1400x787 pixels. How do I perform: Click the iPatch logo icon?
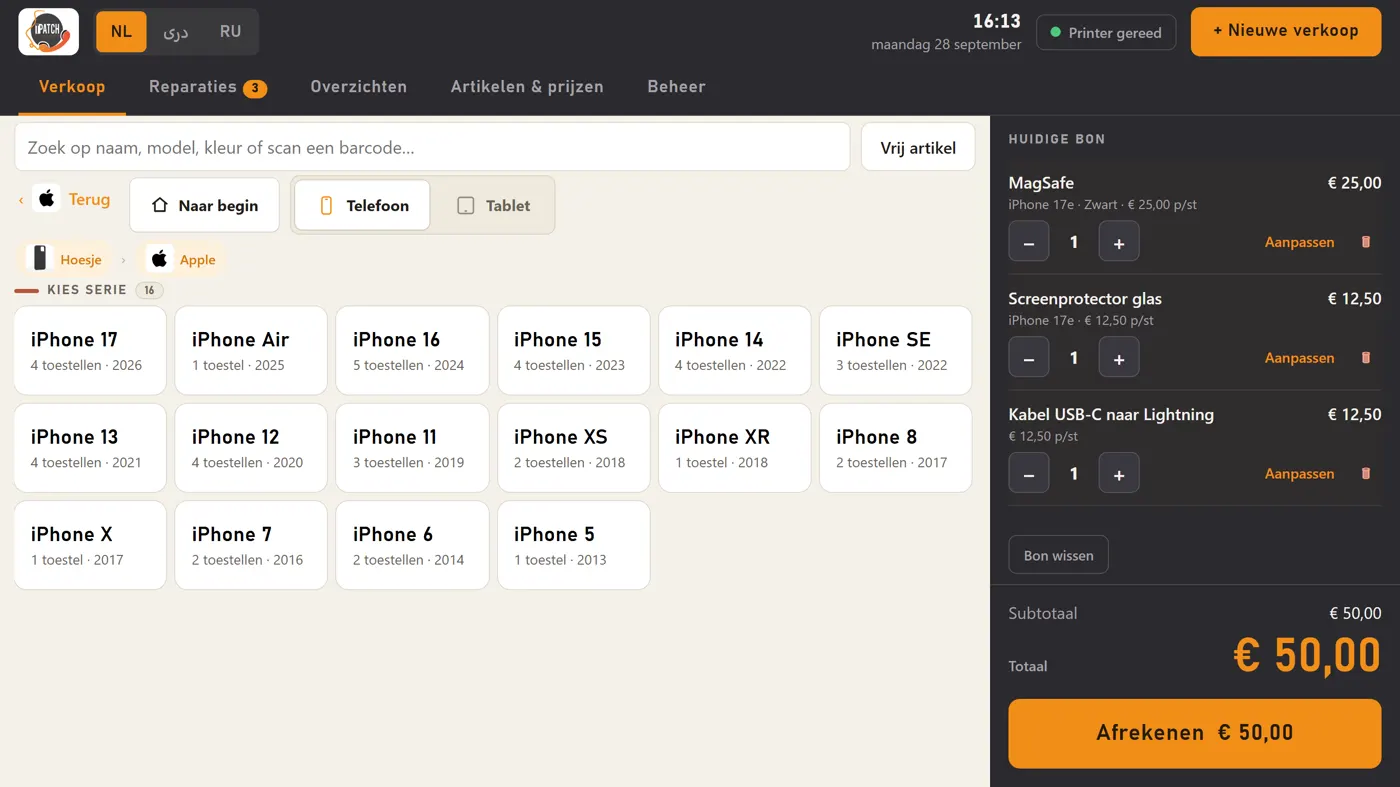pos(48,32)
